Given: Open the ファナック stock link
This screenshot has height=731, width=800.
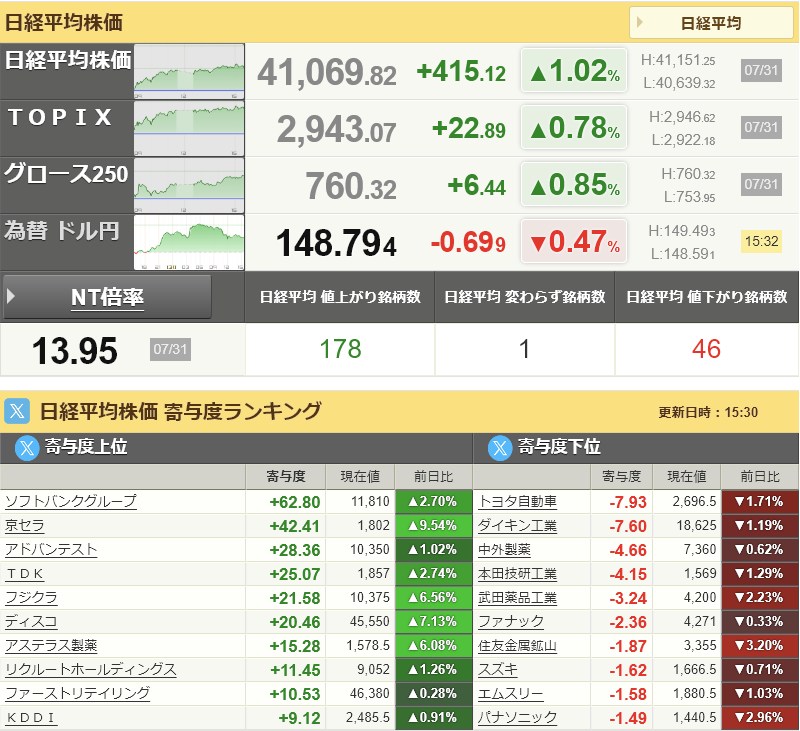Looking at the screenshot, I should coord(511,621).
